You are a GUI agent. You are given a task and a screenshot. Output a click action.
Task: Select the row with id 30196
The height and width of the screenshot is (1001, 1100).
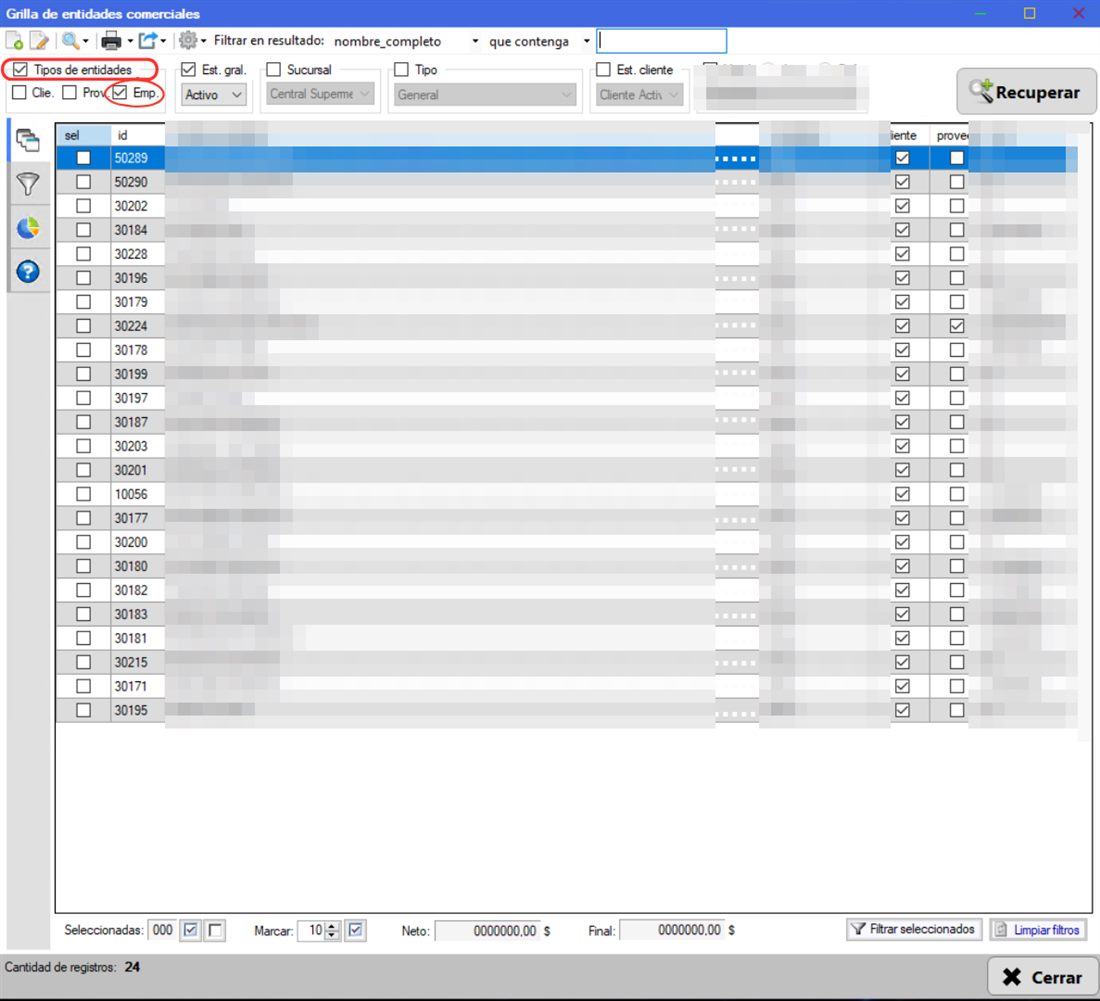tap(567, 278)
